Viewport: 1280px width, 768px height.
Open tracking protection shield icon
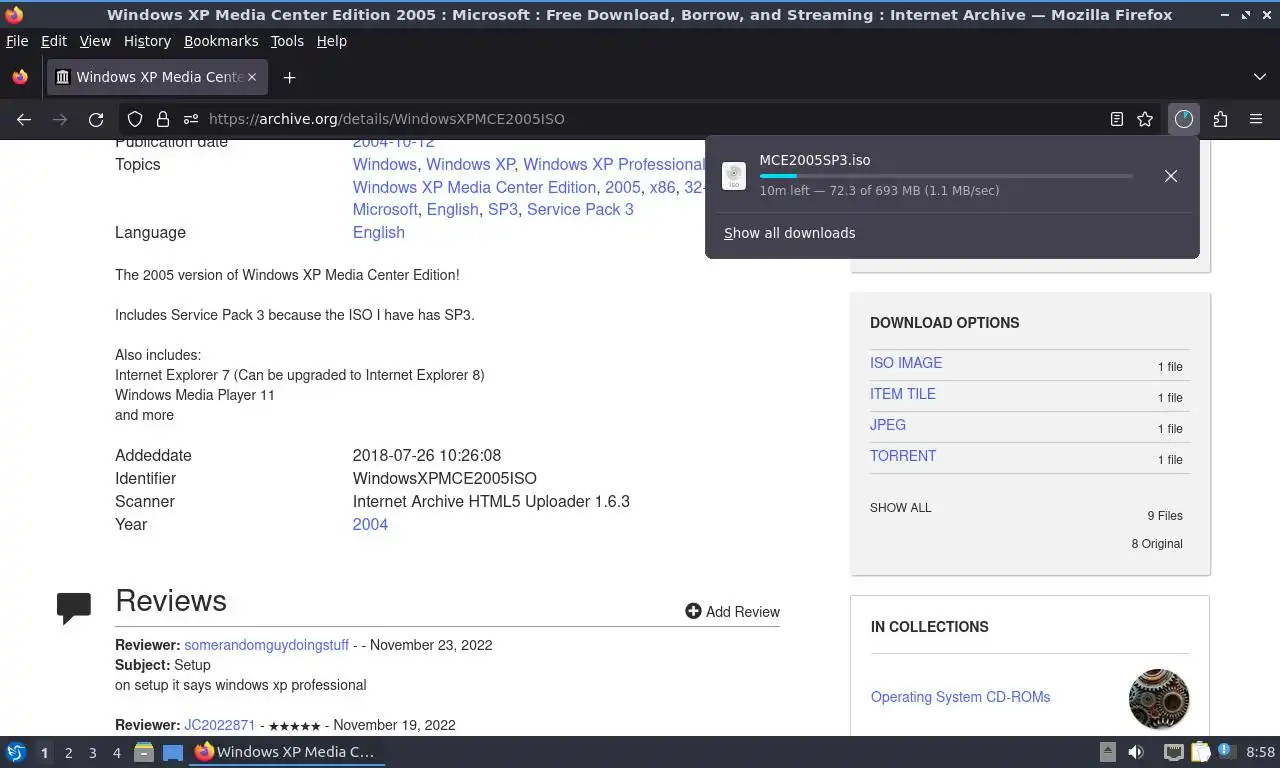click(x=135, y=119)
